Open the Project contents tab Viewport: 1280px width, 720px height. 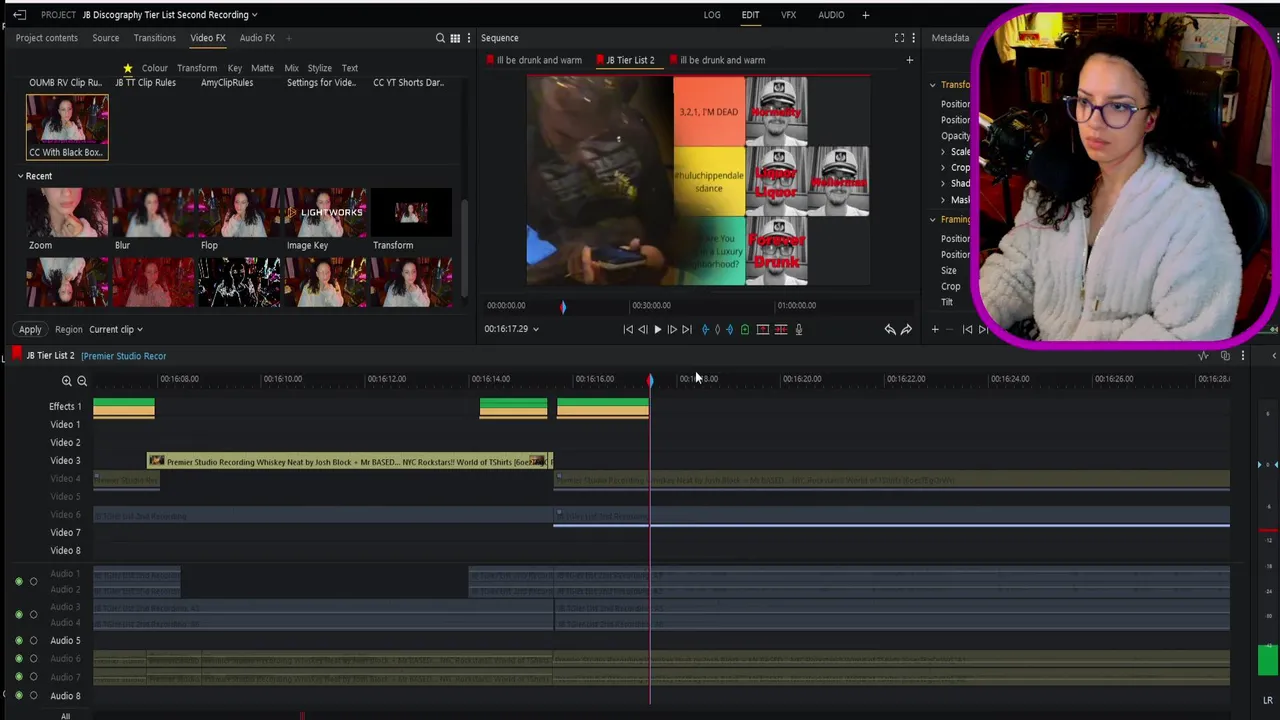(46, 38)
